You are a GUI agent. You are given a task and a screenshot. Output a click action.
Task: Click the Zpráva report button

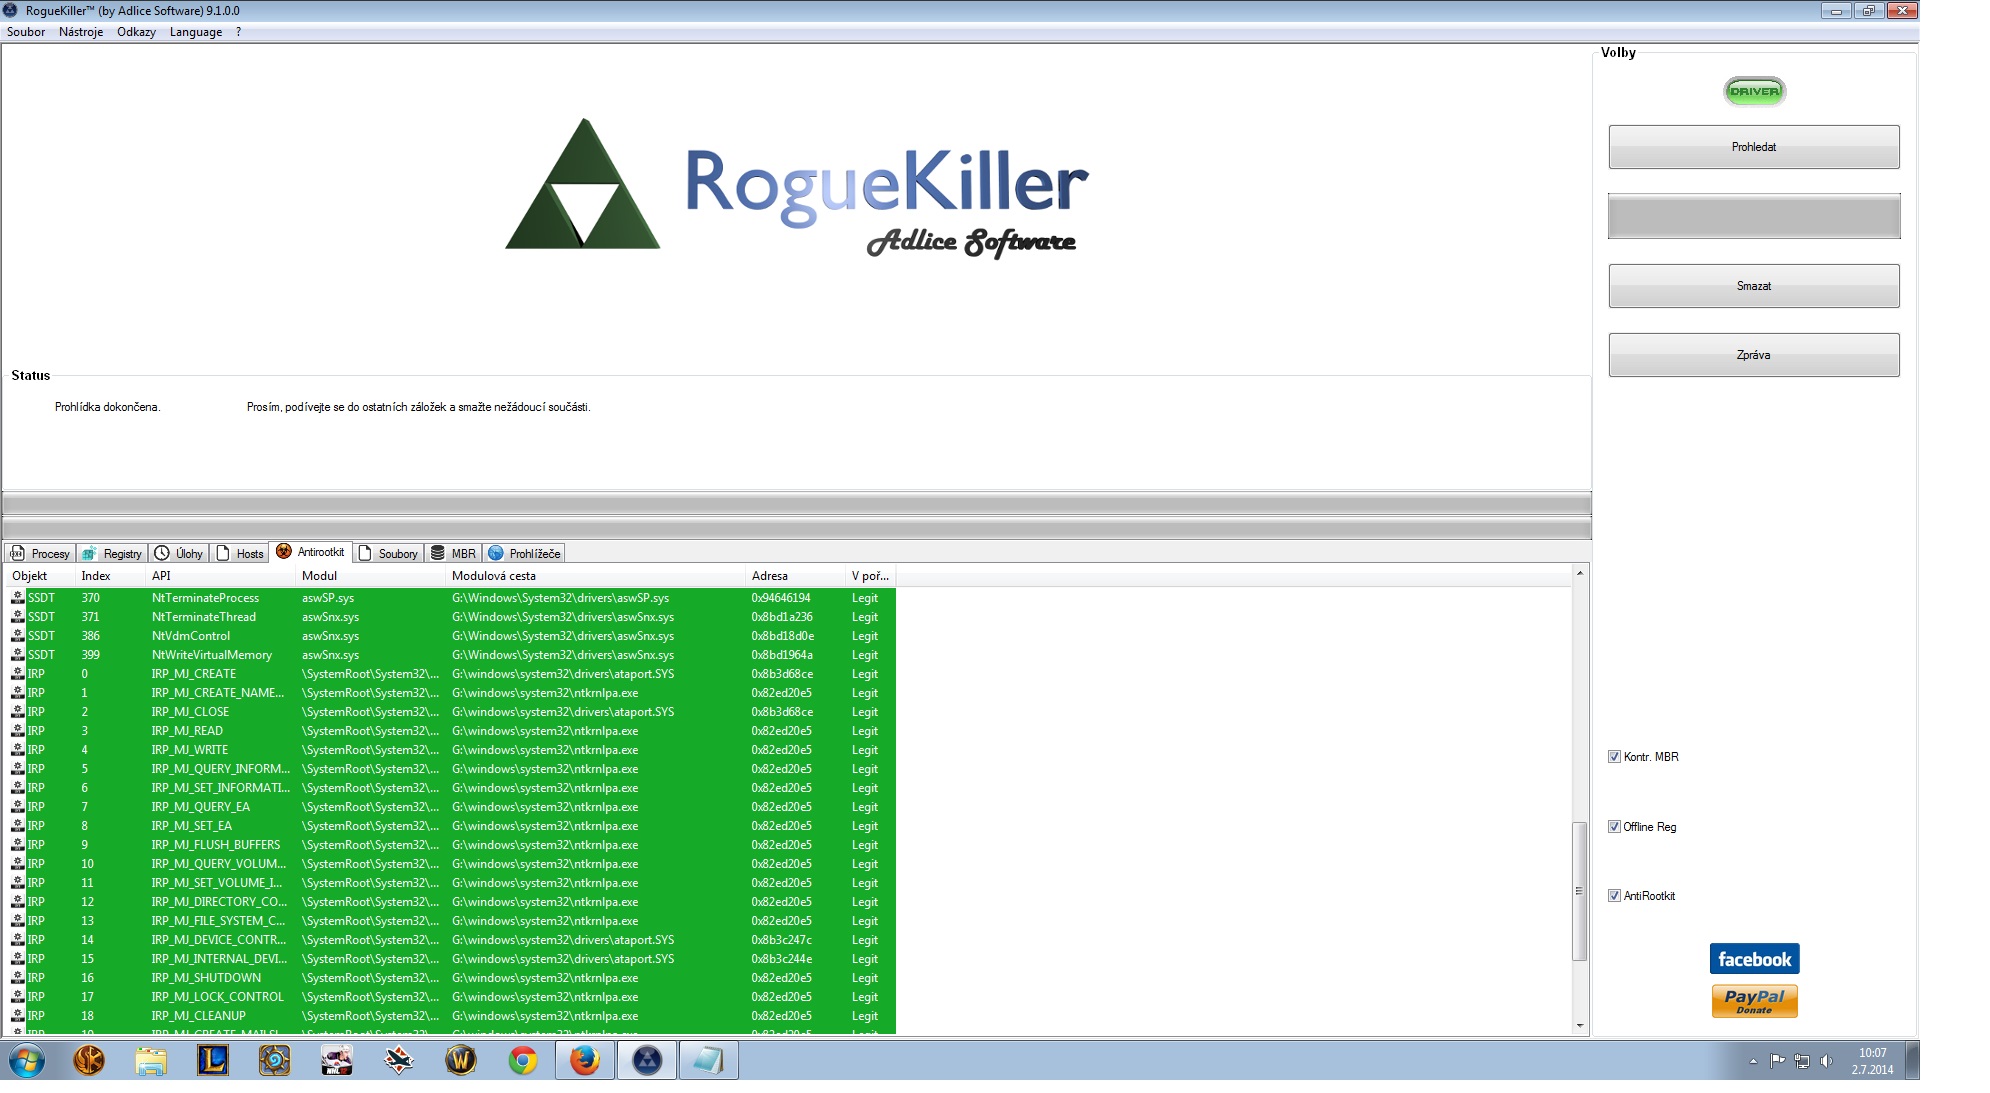(x=1754, y=355)
